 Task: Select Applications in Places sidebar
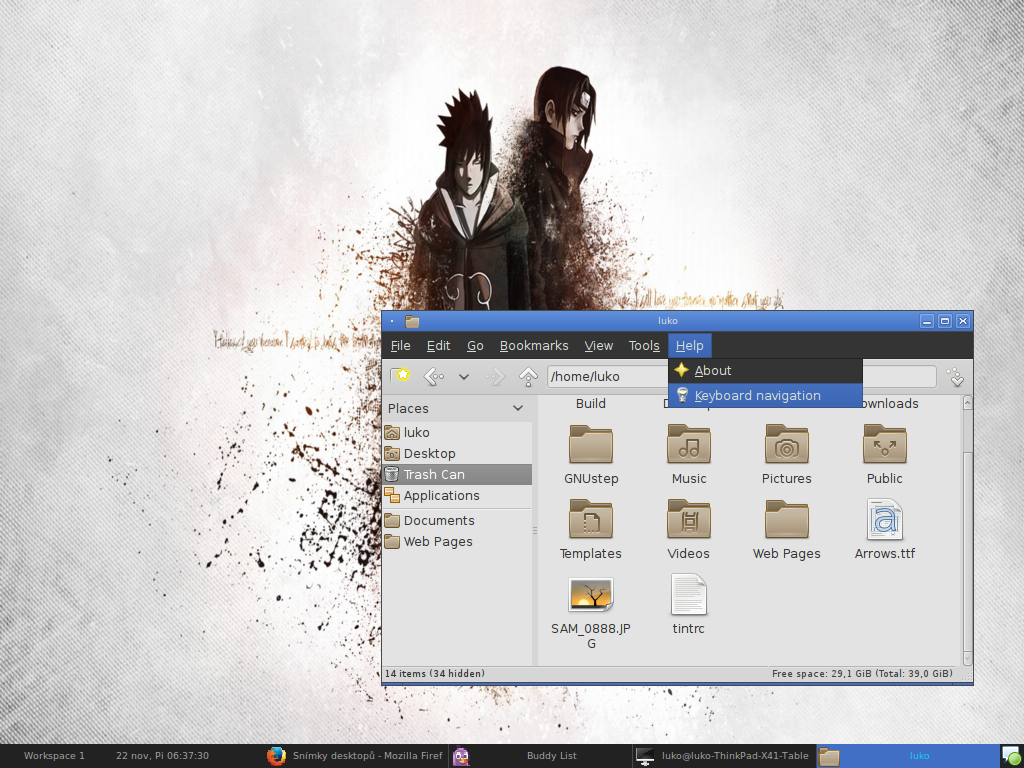(457, 495)
